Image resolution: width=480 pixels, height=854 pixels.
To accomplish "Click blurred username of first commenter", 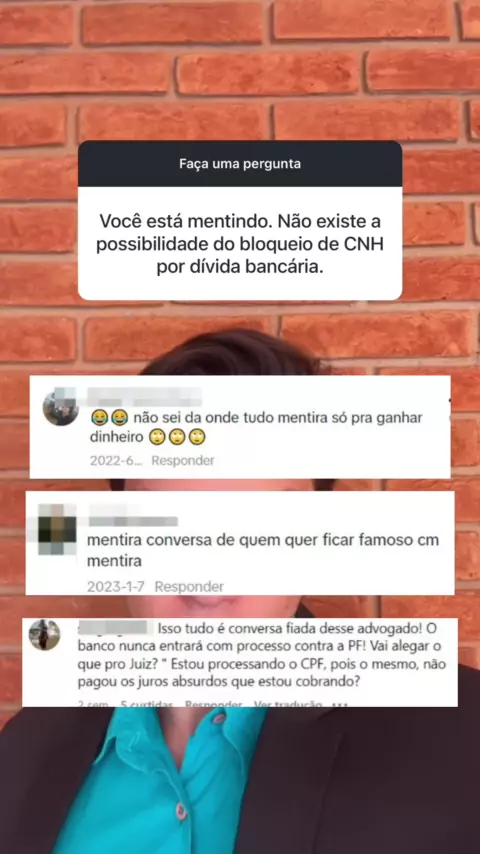I will [x=144, y=397].
